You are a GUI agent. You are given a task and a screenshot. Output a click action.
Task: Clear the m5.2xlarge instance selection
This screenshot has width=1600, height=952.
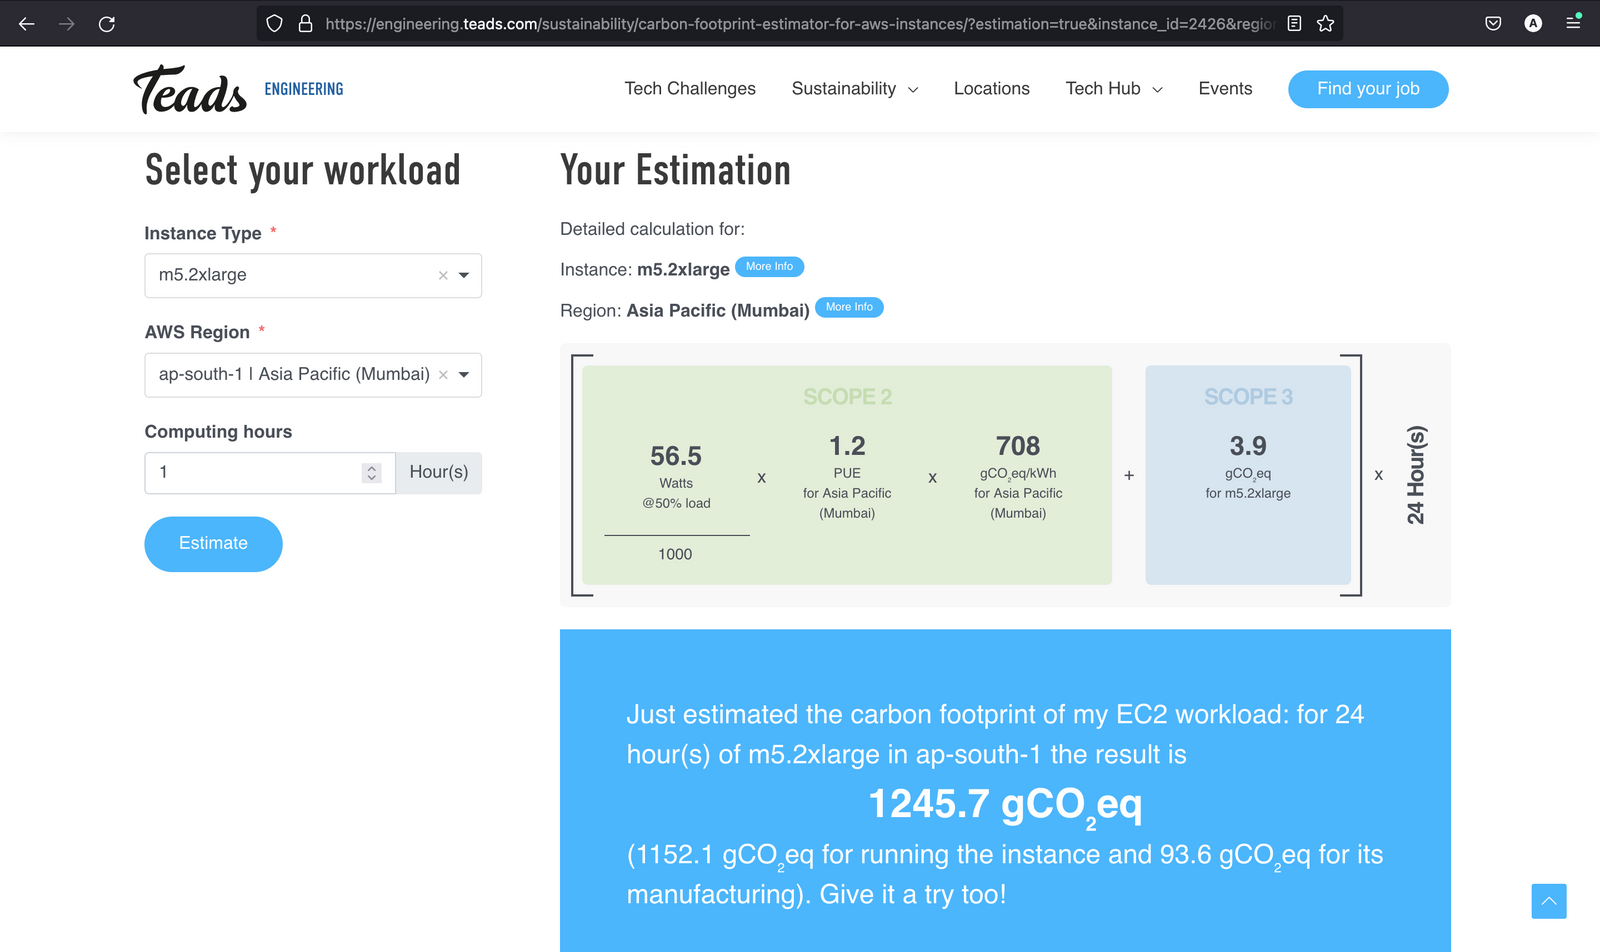click(443, 276)
